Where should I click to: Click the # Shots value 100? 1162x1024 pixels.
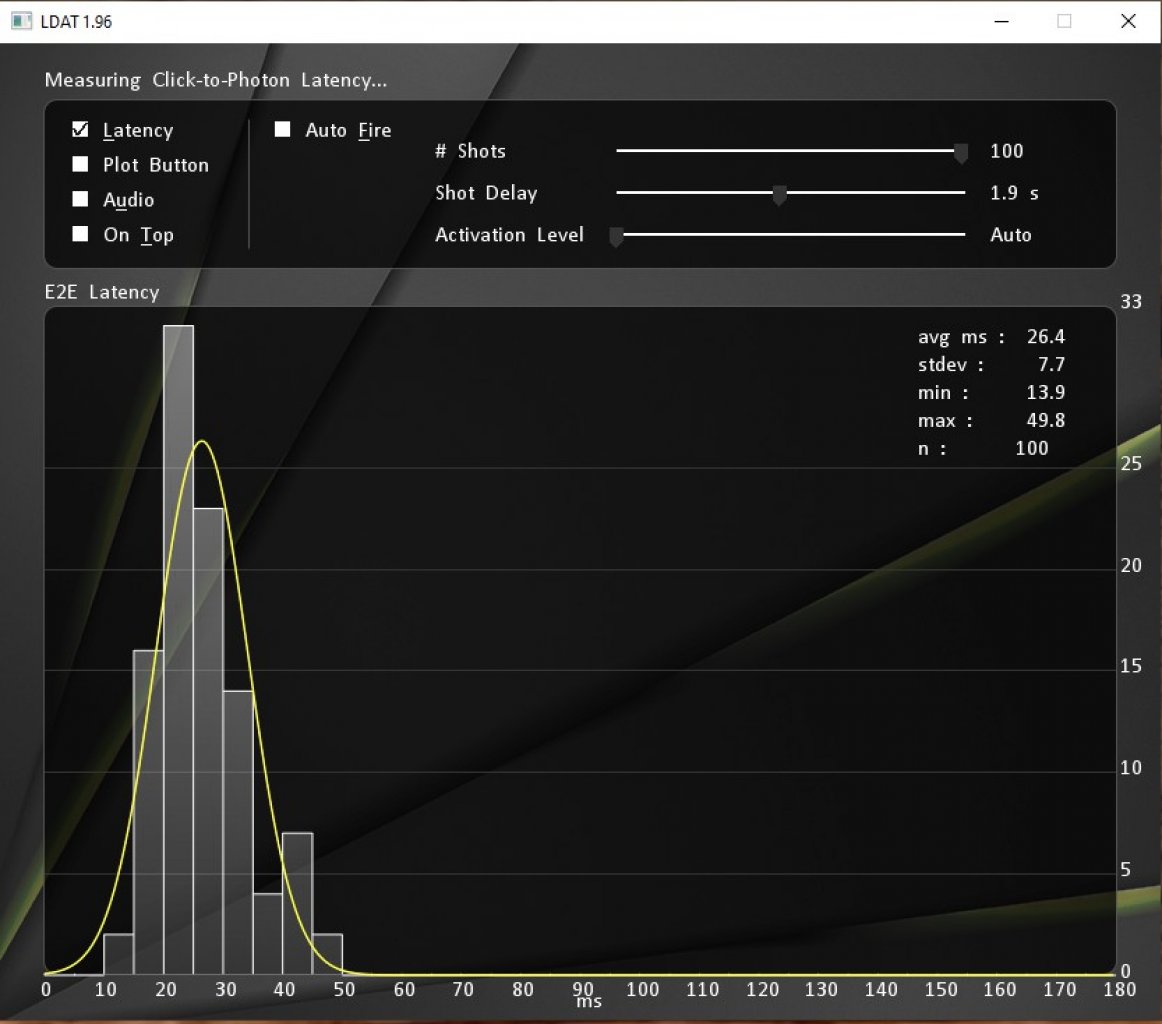coord(1006,151)
